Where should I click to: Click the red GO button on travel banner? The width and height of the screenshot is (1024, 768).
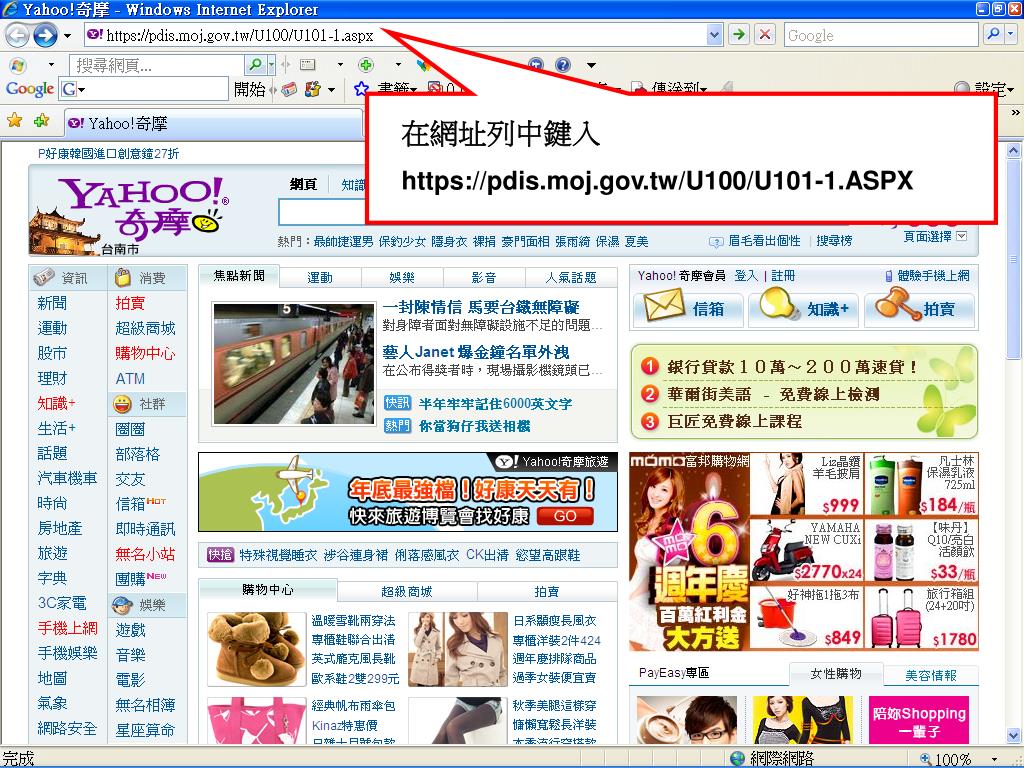tap(565, 516)
